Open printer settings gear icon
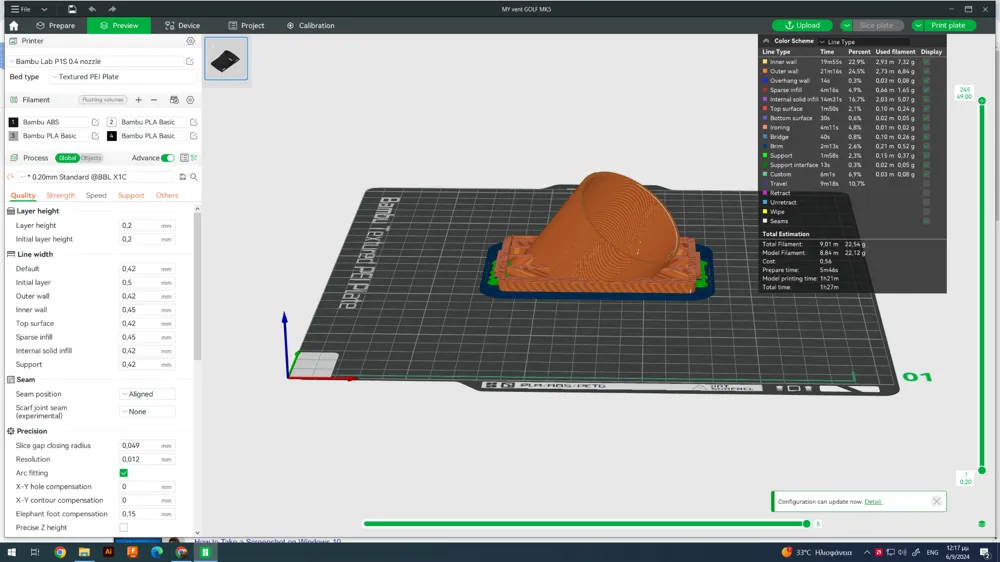The image size is (1000, 562). (190, 41)
